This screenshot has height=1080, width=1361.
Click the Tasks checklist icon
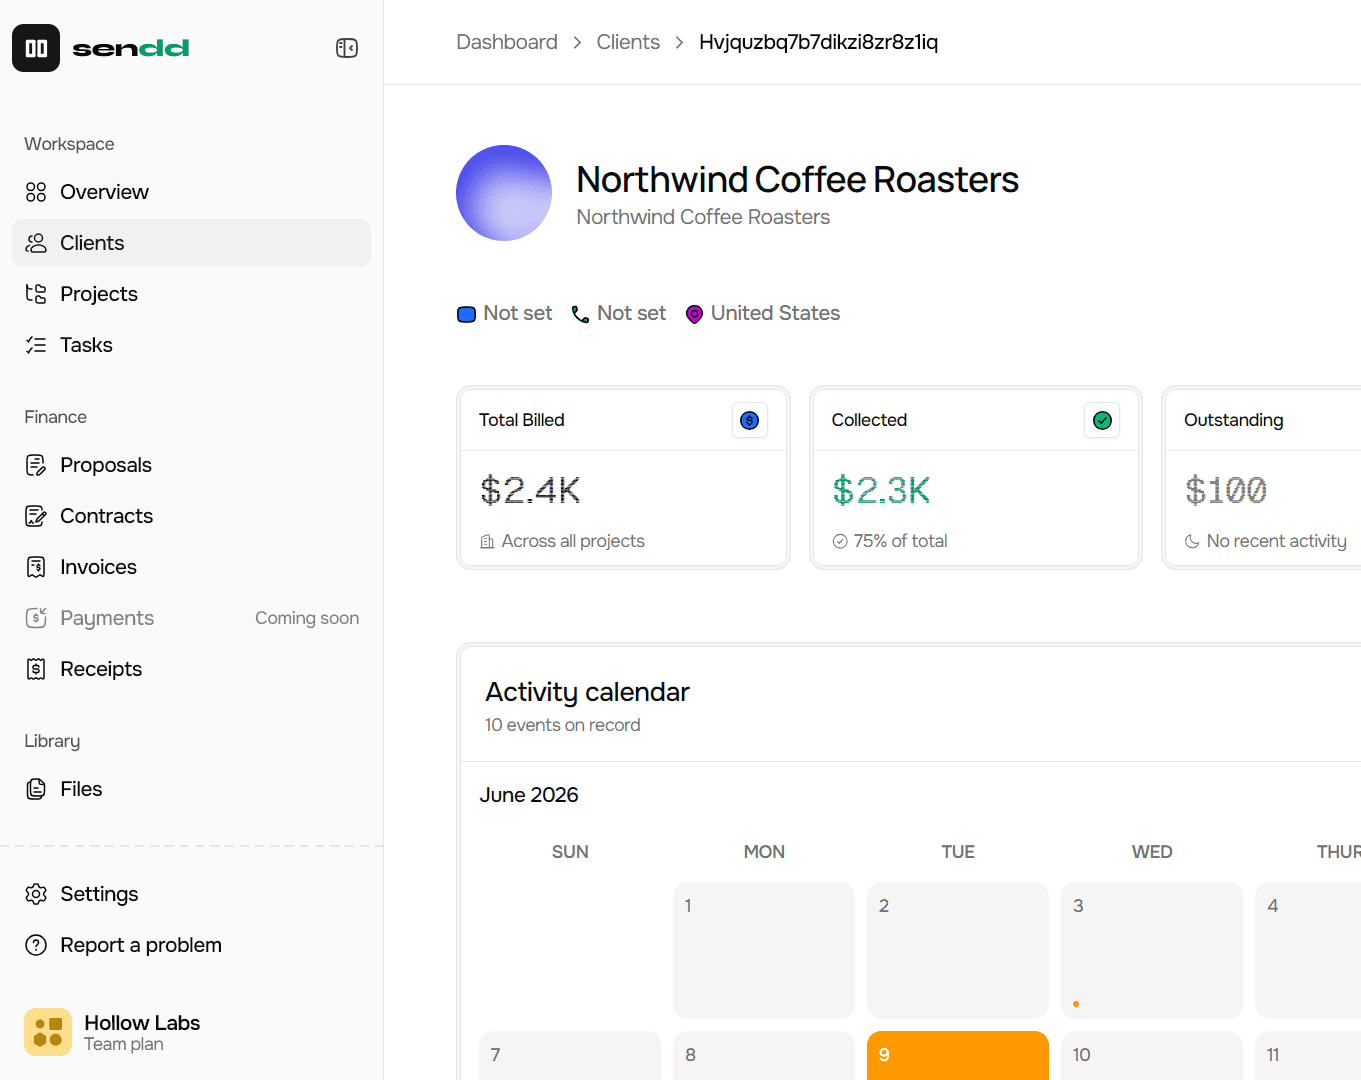(36, 345)
